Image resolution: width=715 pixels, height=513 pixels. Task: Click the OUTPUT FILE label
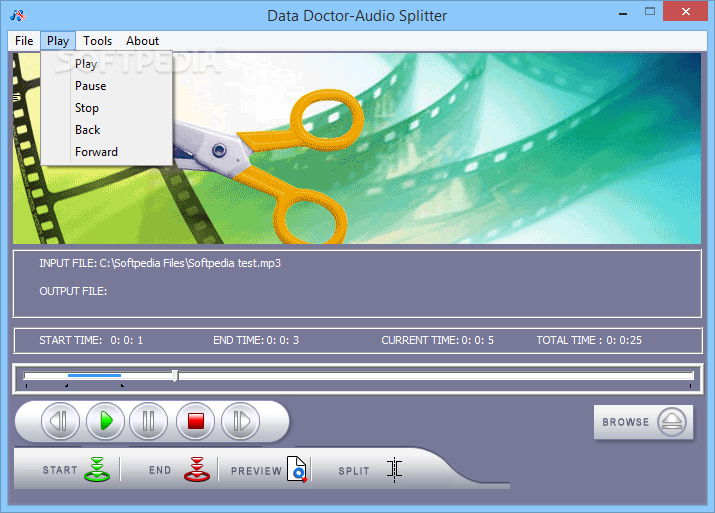click(73, 291)
